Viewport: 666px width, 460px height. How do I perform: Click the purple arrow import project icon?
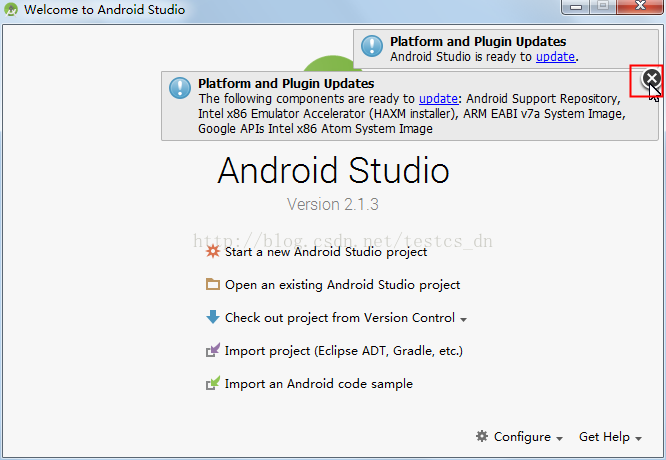[213, 350]
